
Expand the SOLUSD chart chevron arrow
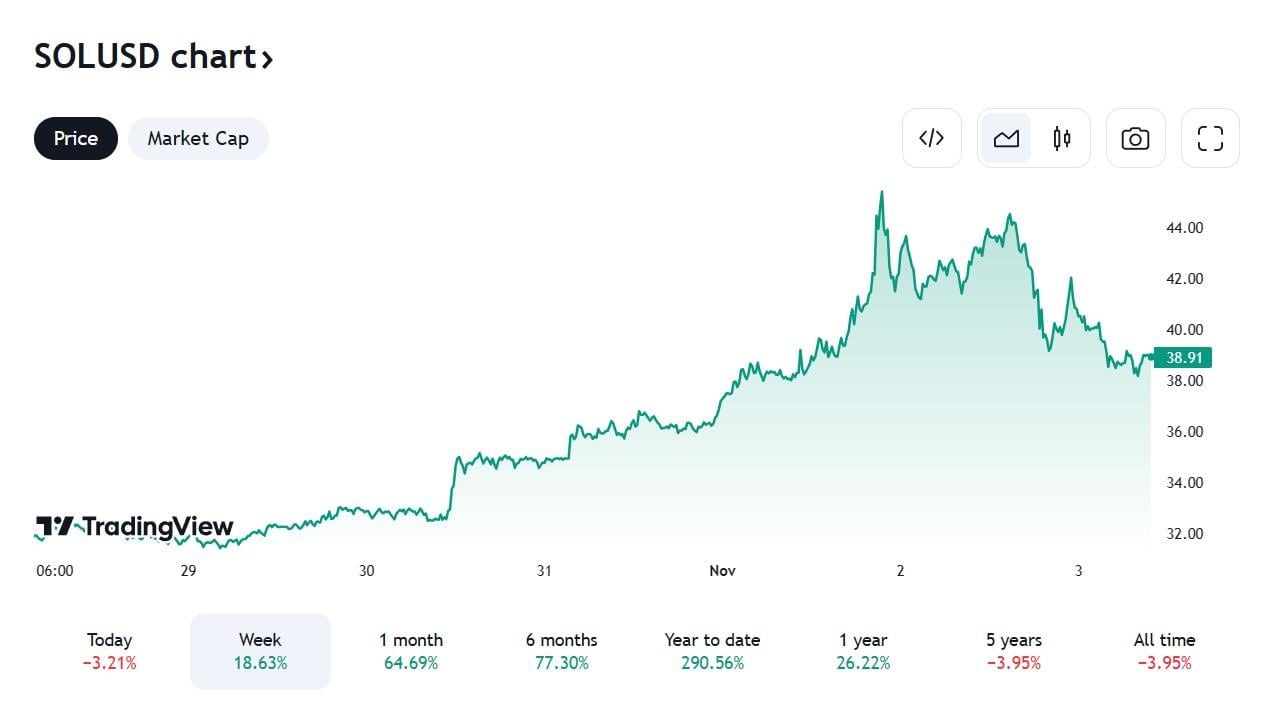tap(267, 59)
